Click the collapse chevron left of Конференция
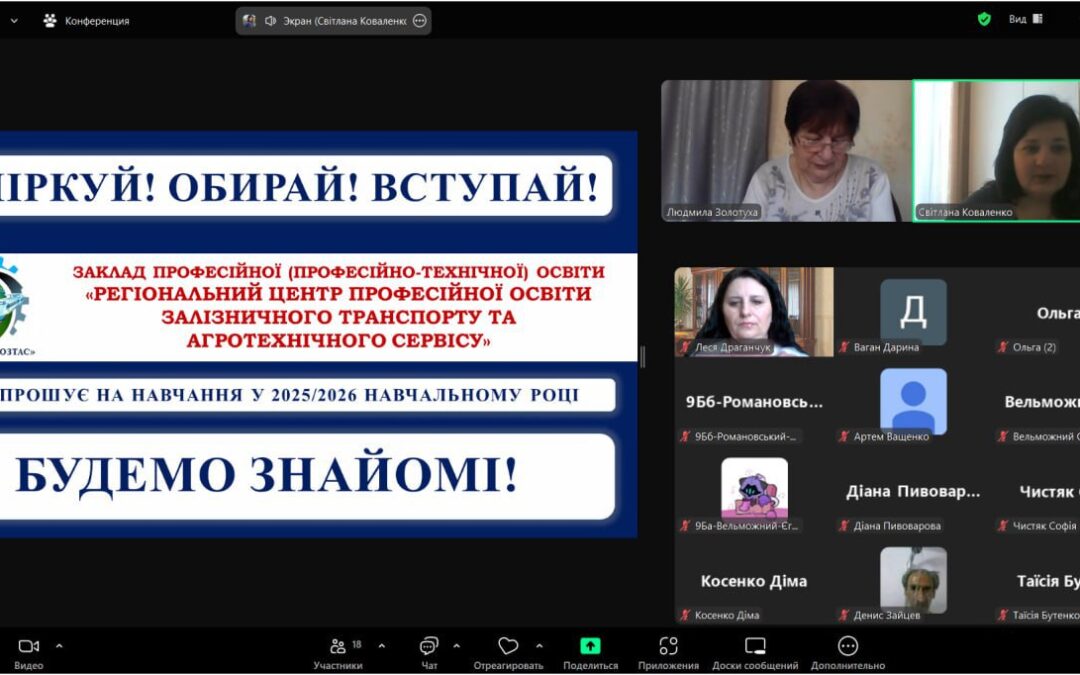 tap(14, 21)
